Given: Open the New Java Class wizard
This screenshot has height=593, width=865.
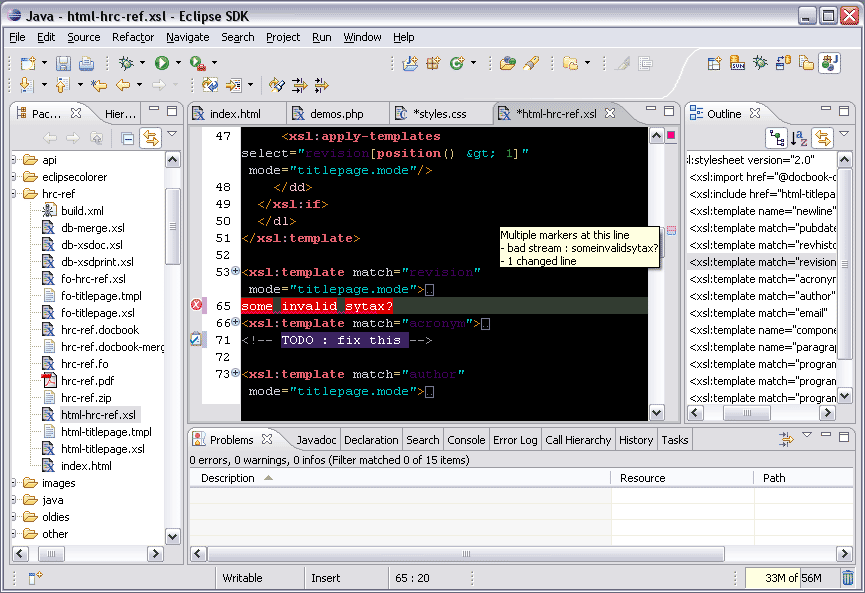Looking at the screenshot, I should click(x=456, y=62).
